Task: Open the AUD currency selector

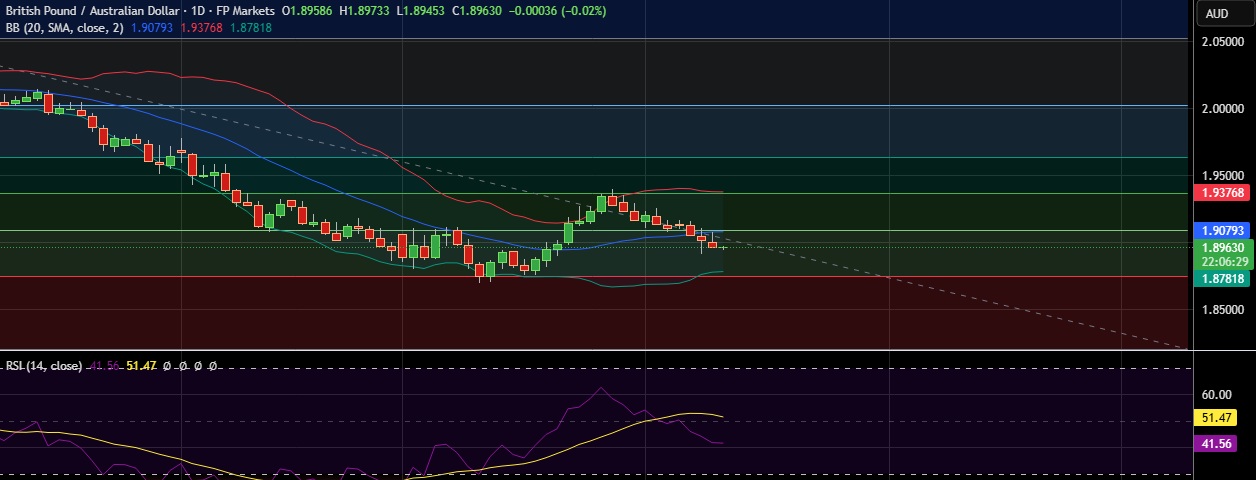Action: point(1217,13)
